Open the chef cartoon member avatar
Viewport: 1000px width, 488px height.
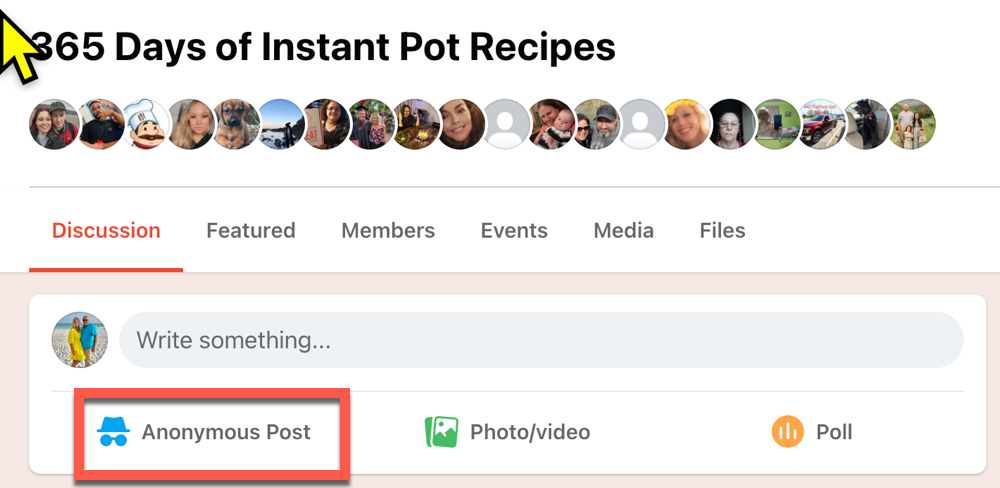146,124
